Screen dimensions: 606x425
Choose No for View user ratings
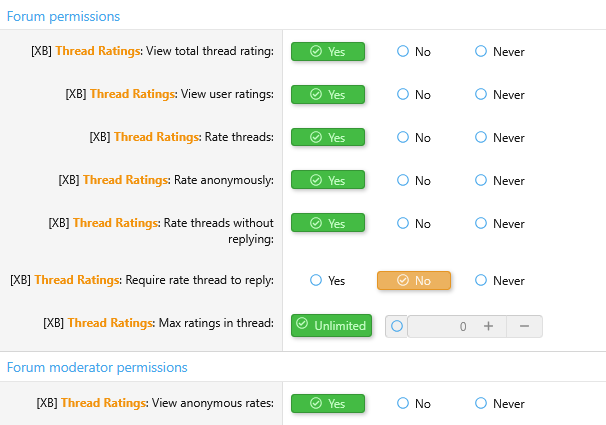point(414,94)
